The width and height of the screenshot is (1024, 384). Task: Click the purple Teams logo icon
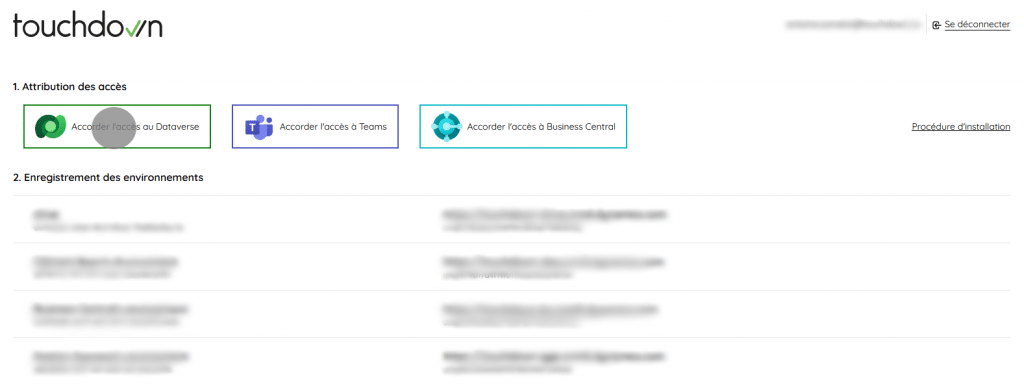(259, 127)
